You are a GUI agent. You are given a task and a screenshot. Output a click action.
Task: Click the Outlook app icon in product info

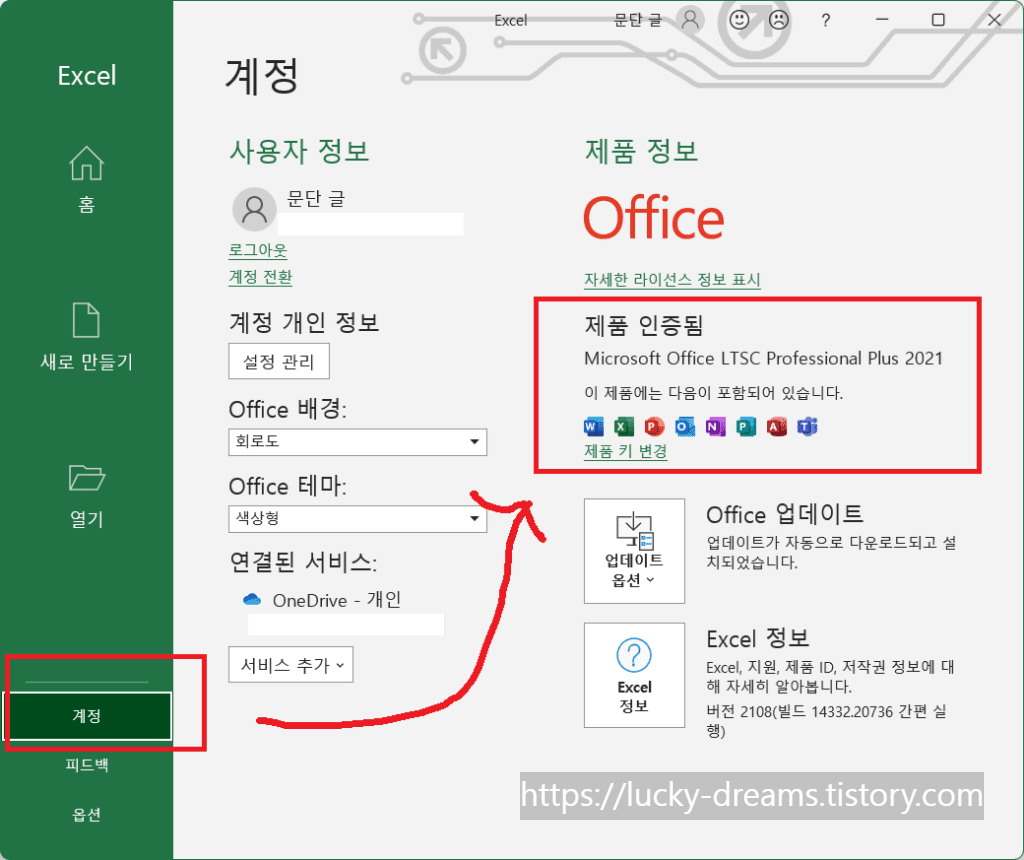684,426
